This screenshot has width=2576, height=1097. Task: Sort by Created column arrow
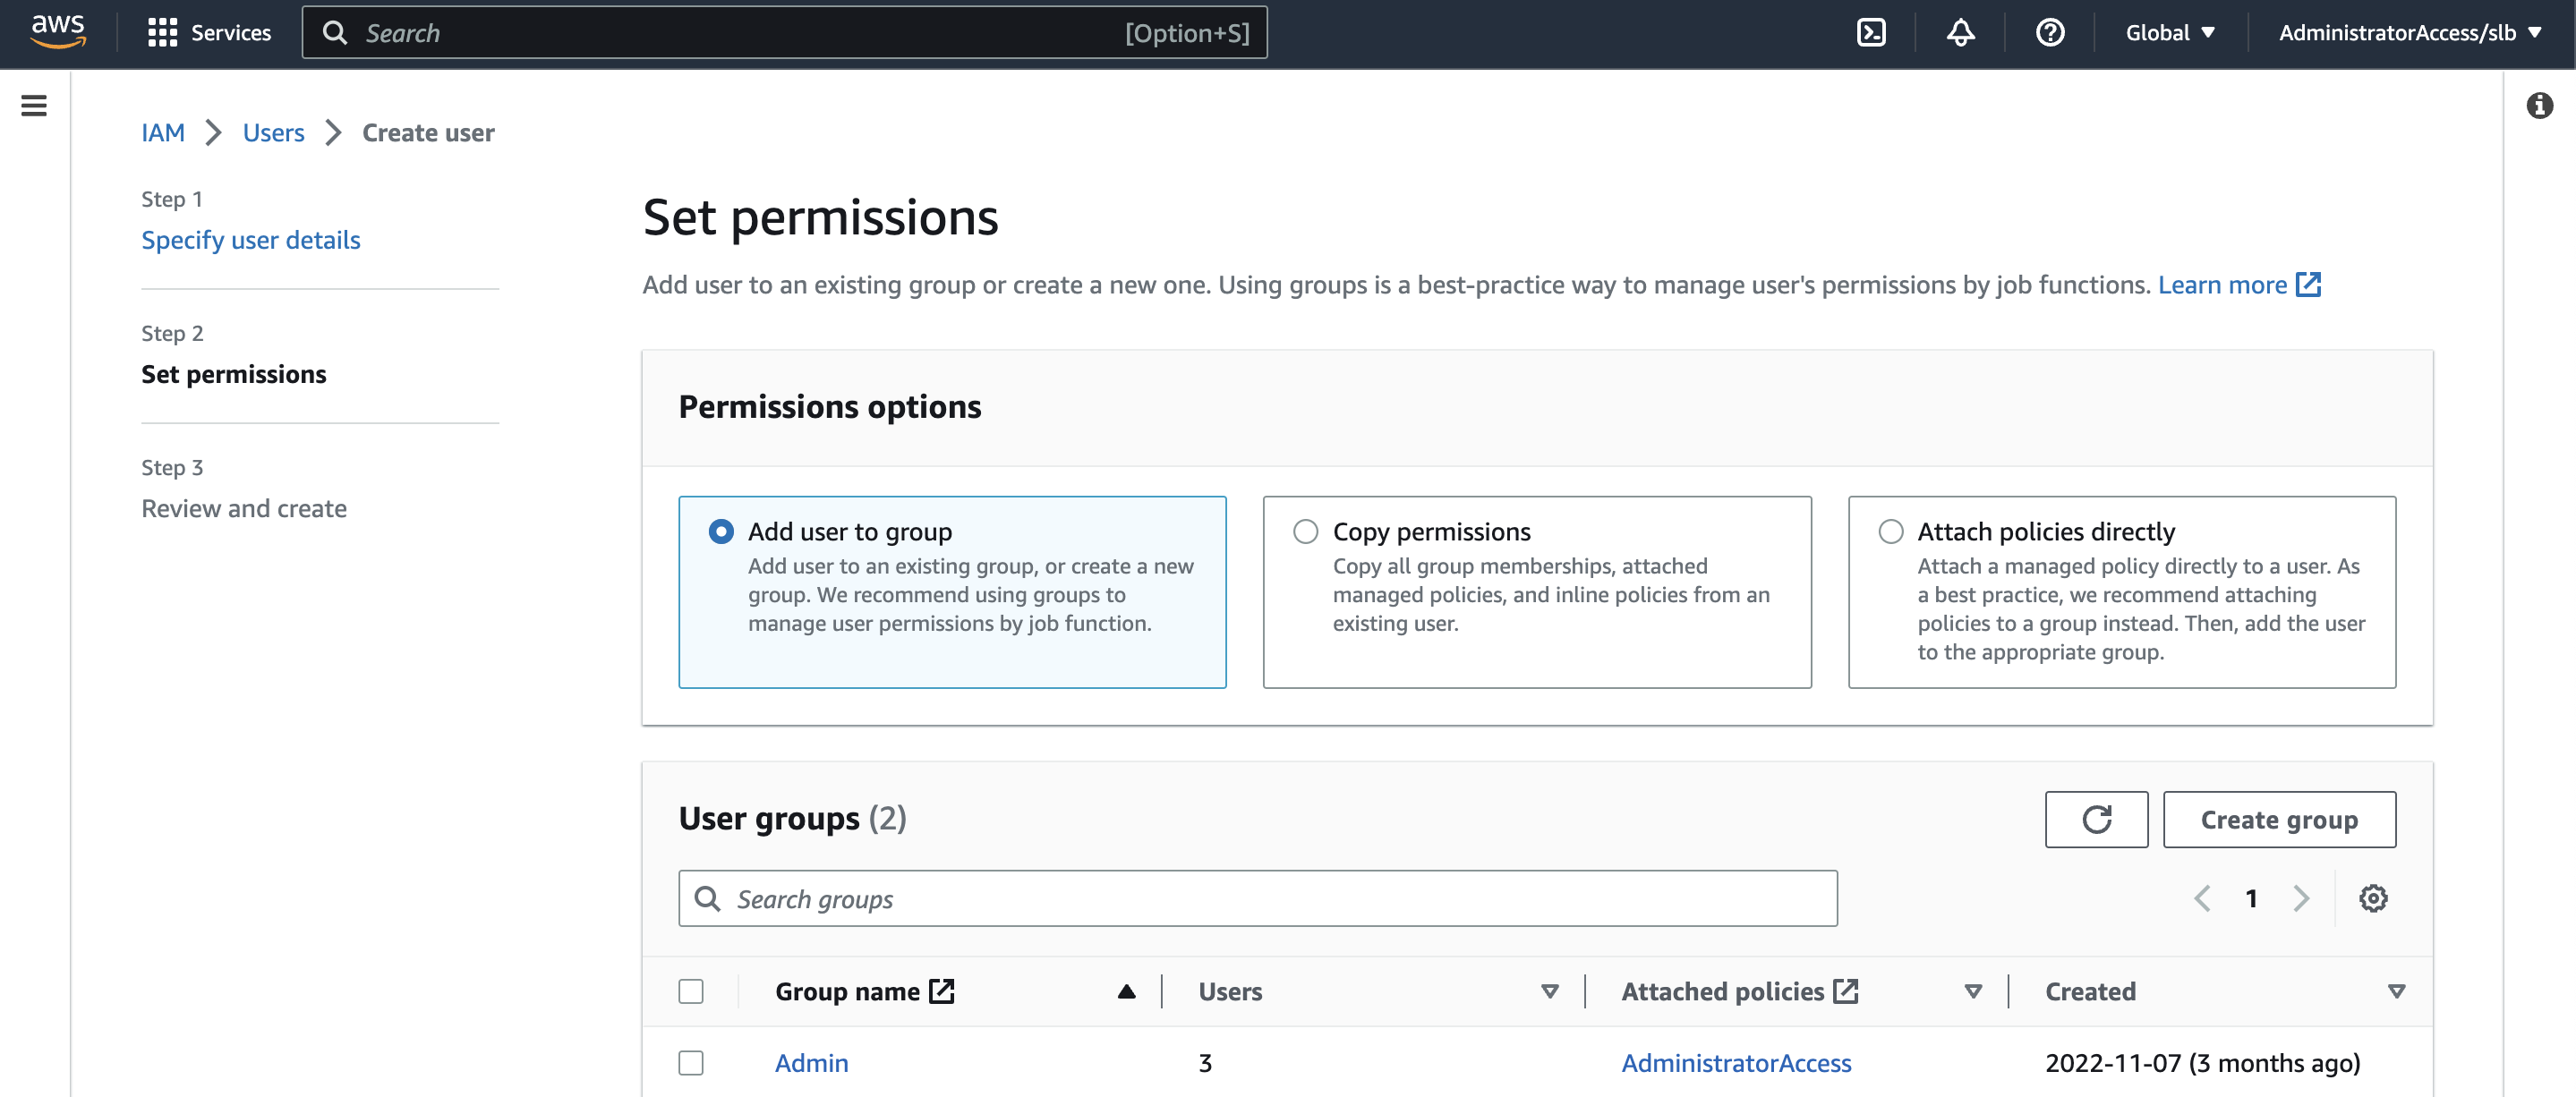[2396, 991]
